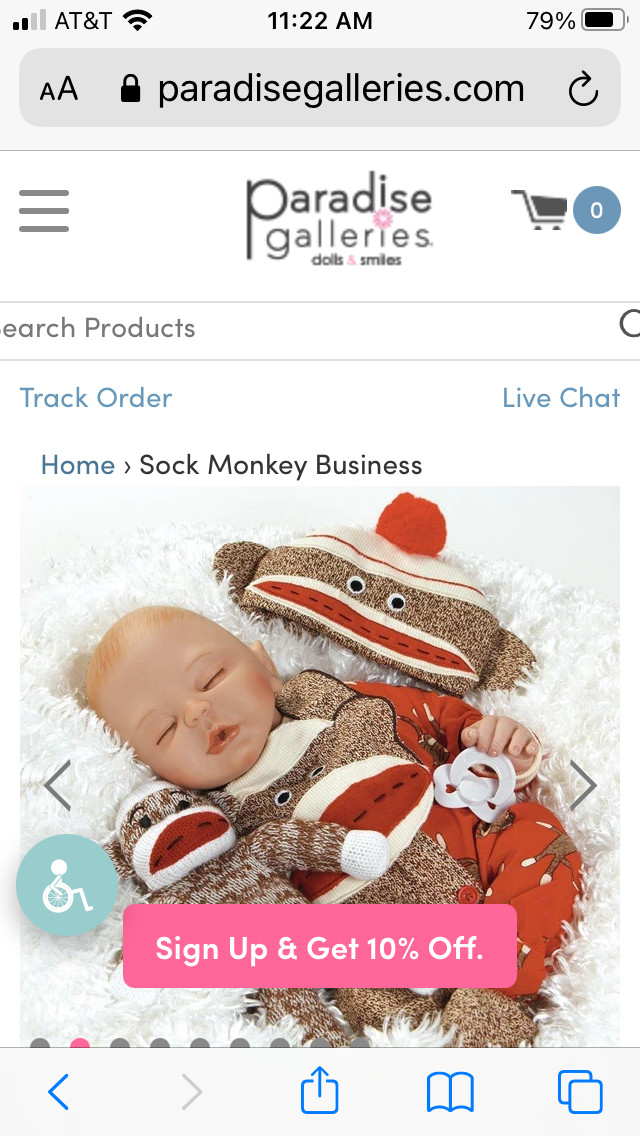This screenshot has height=1136, width=640.
Task: Reload the page with refresh icon
Action: click(x=583, y=90)
